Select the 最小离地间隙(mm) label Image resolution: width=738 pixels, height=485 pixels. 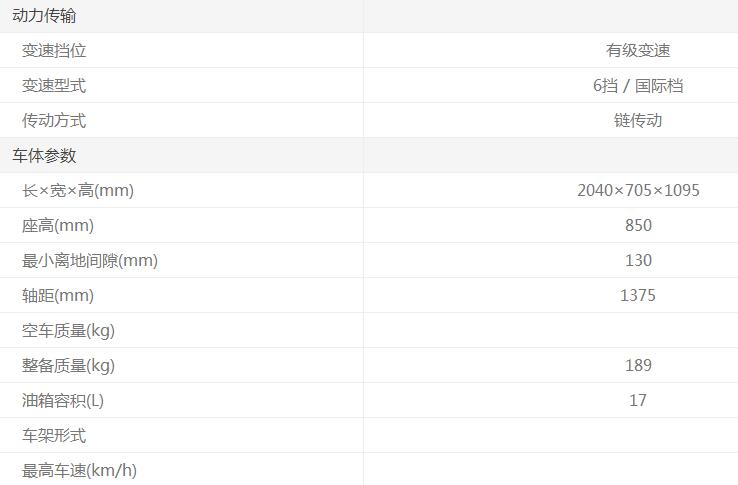click(90, 261)
